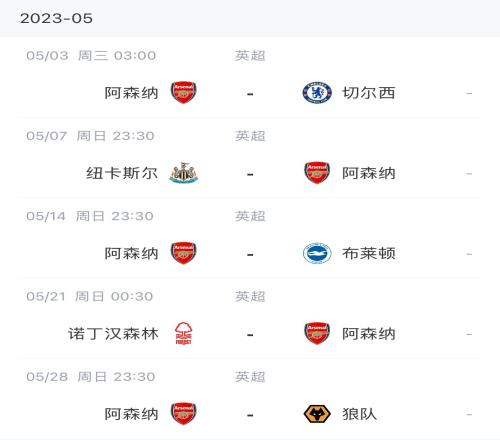Click 英超 league label for 05/07 match
The width and height of the screenshot is (500, 440).
point(250,136)
